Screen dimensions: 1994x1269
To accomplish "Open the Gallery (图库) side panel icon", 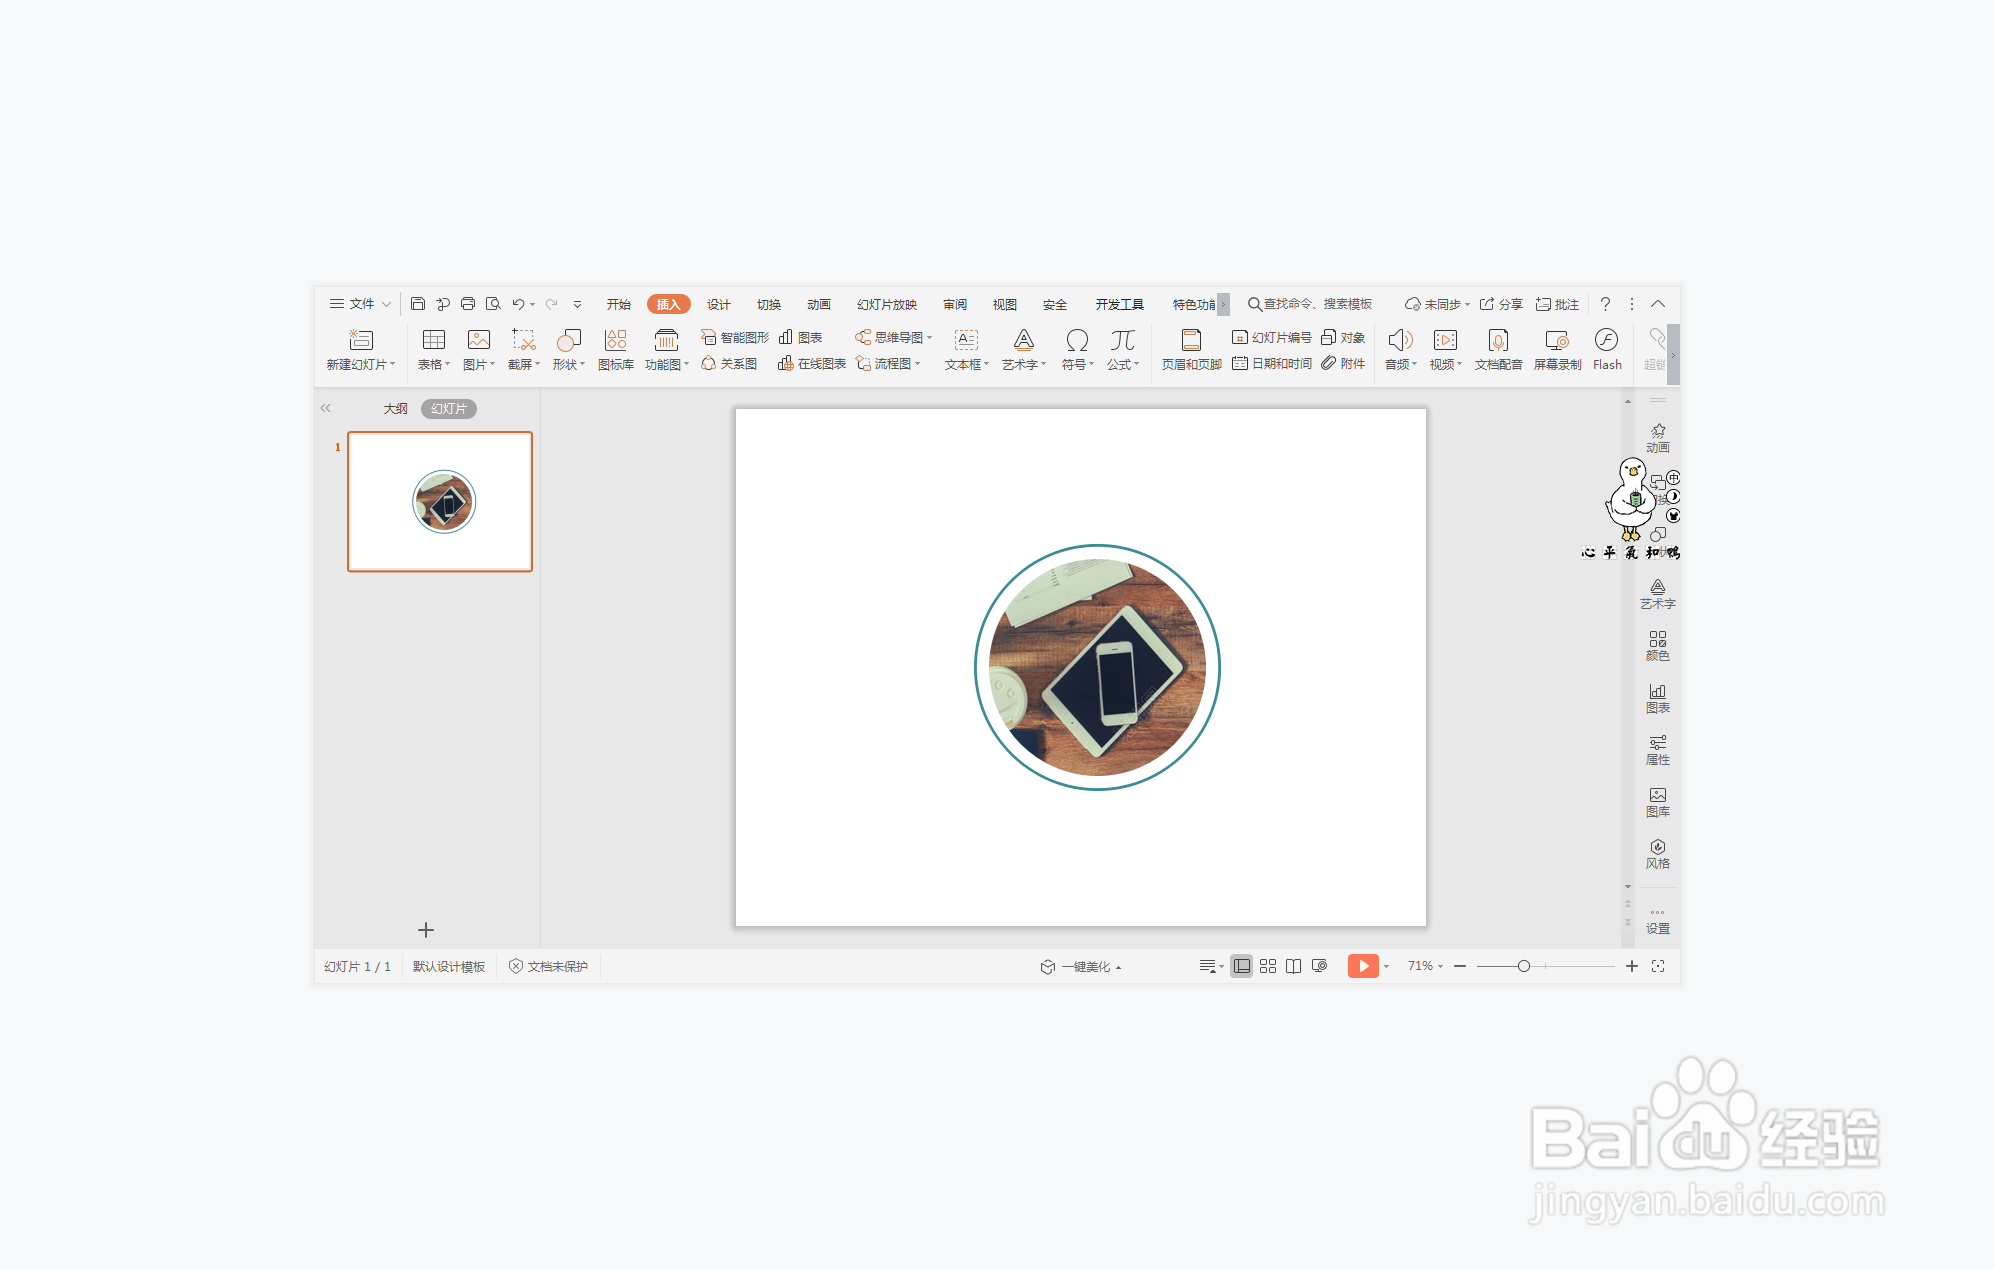I will coord(1657,801).
